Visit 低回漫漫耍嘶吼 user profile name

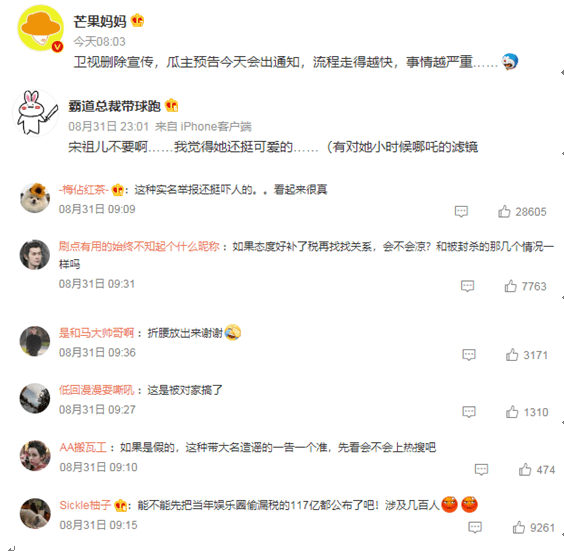[96, 390]
